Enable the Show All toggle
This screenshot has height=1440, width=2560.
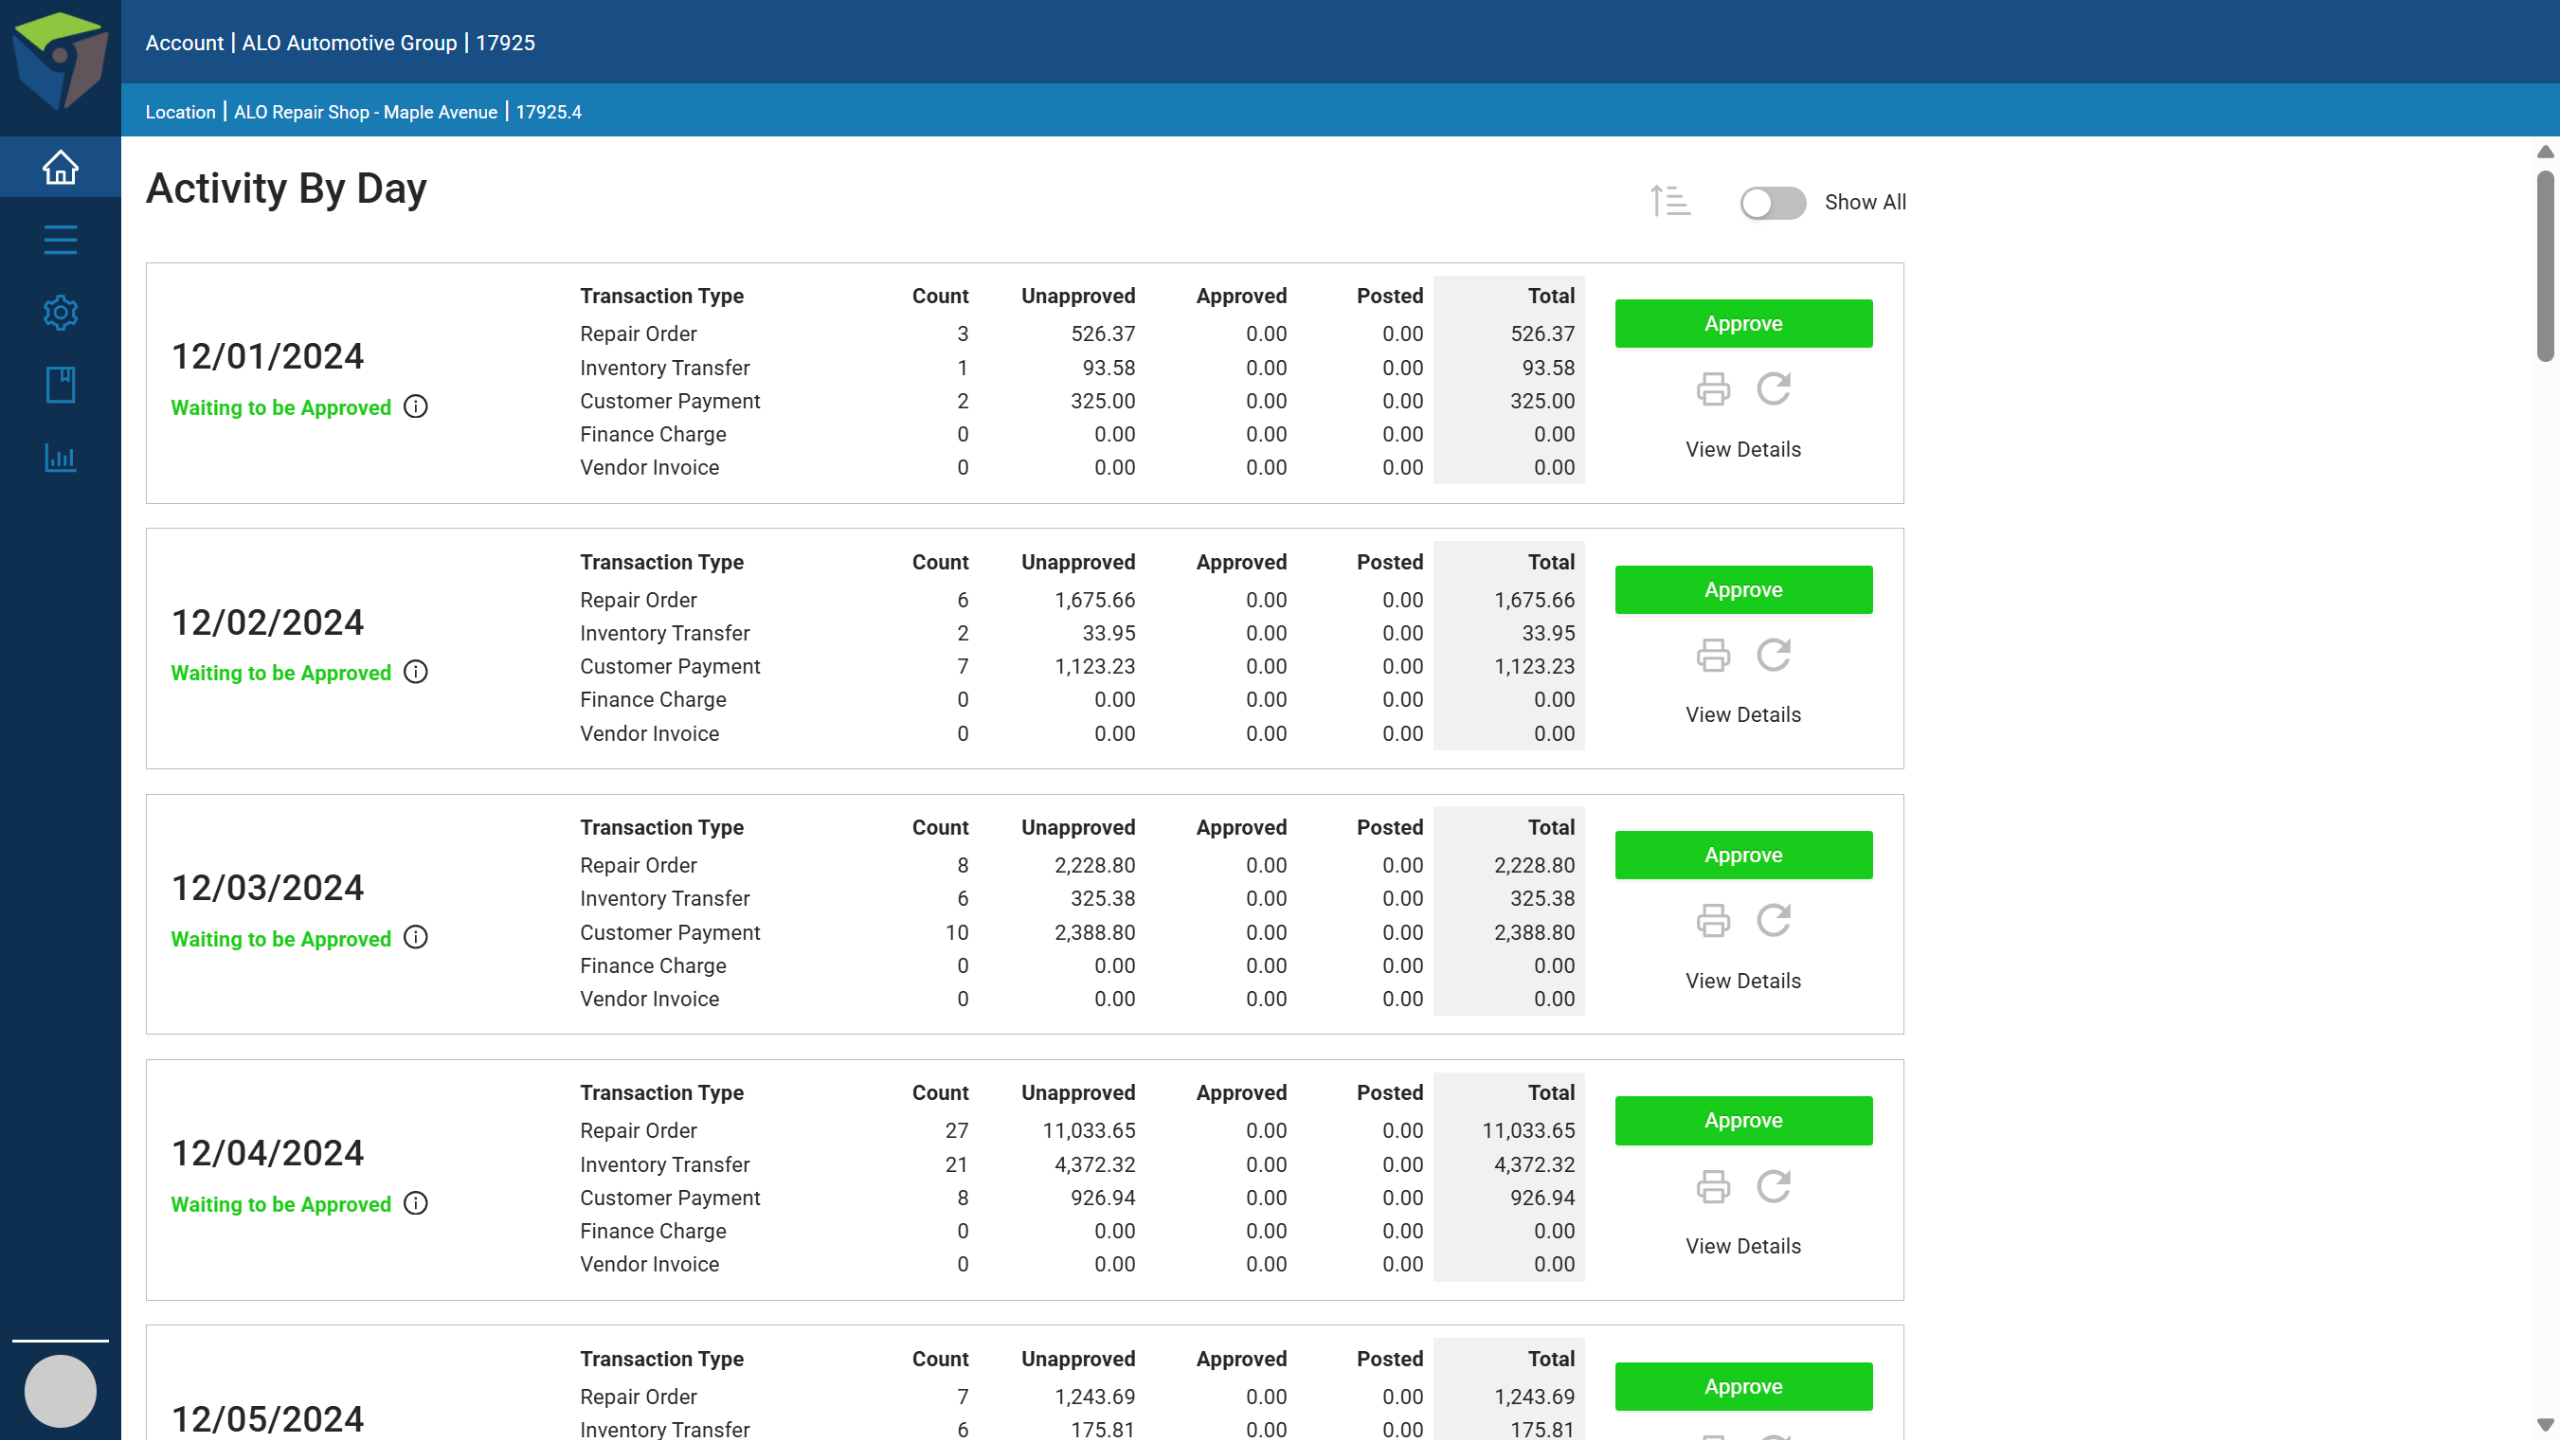[x=1772, y=203]
